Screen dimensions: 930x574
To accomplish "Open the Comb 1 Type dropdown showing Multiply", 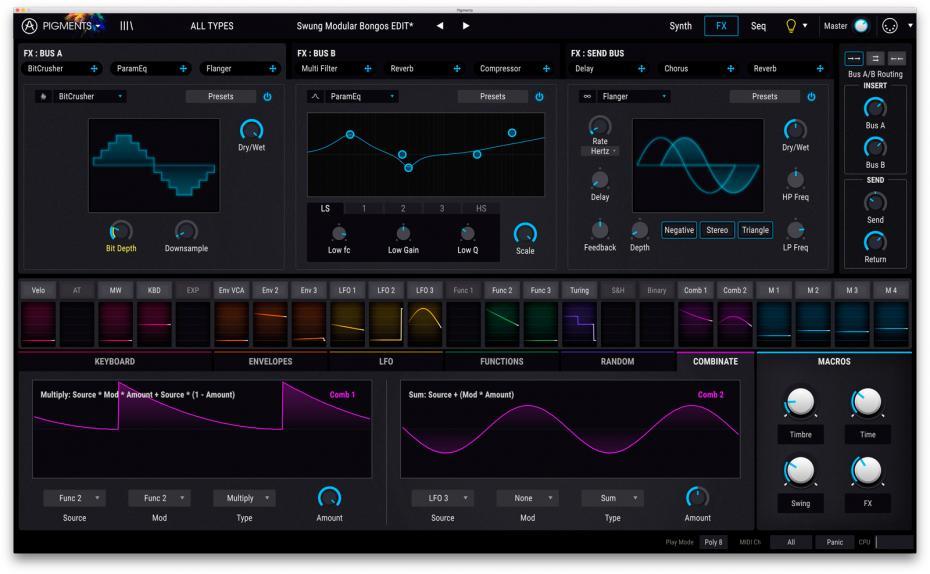I will pyautogui.click(x=244, y=498).
